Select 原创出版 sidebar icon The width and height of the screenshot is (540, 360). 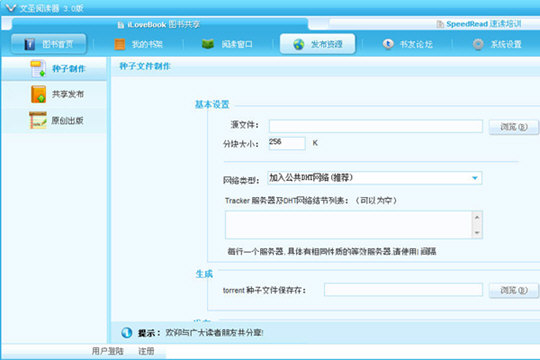pyautogui.click(x=38, y=120)
